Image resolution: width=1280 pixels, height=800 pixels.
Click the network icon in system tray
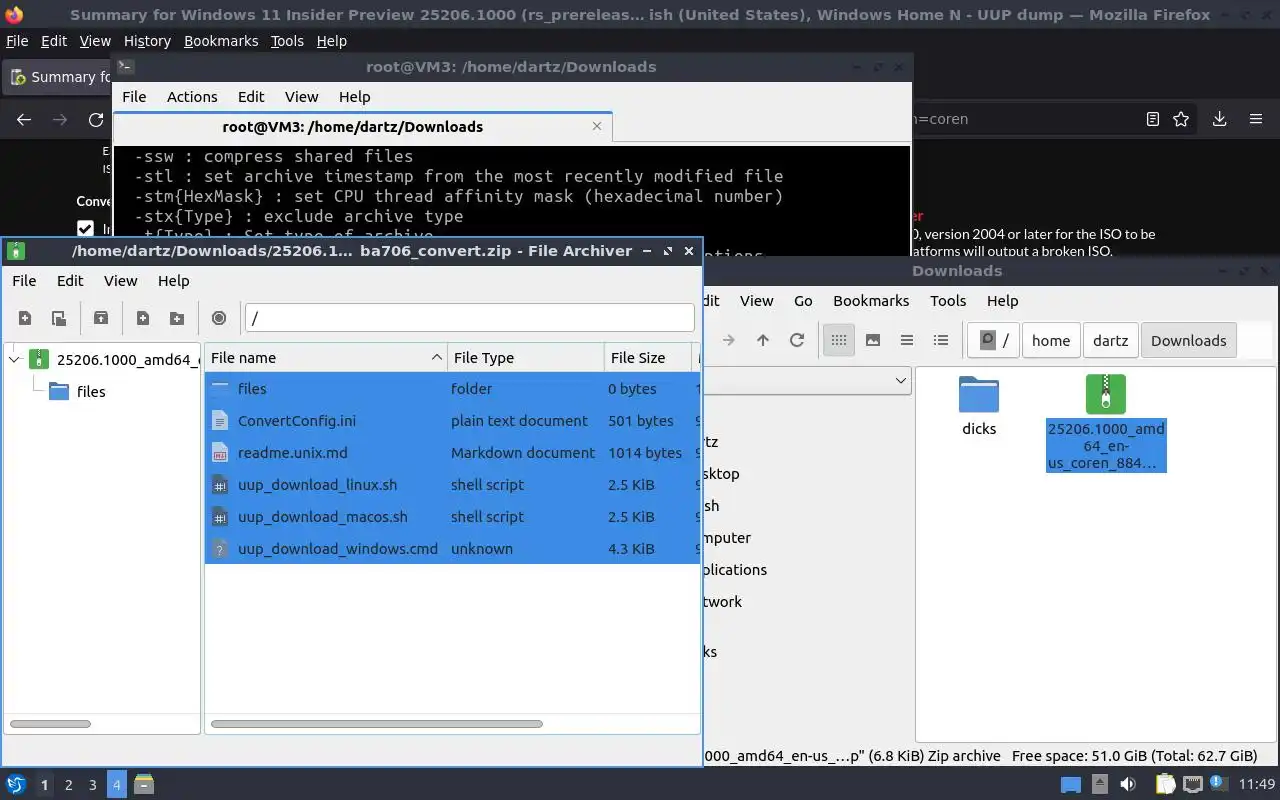point(1193,785)
